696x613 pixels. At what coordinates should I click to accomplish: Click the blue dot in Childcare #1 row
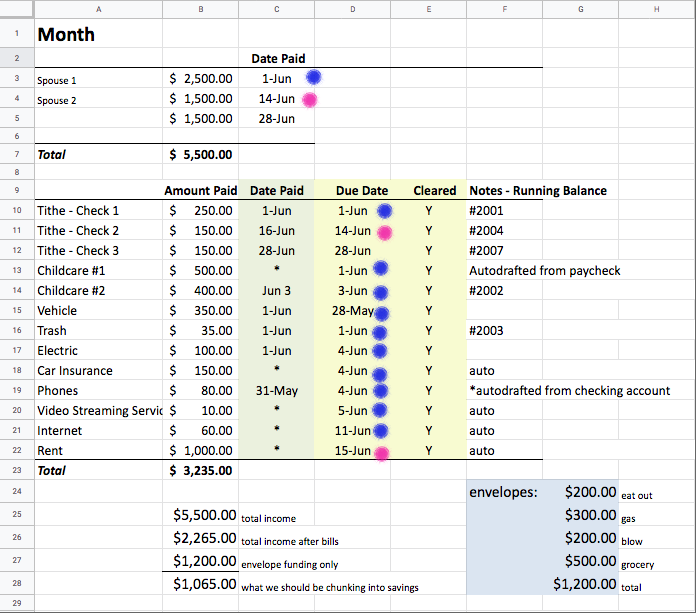point(381,270)
